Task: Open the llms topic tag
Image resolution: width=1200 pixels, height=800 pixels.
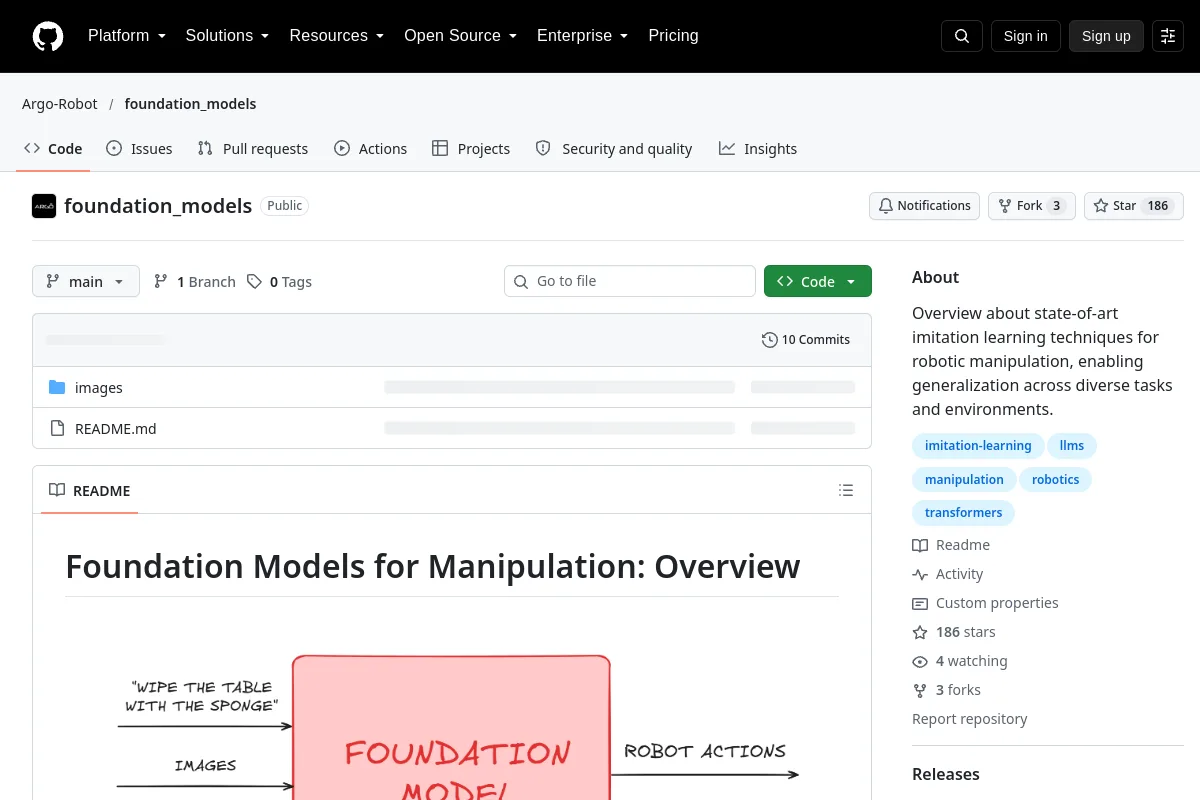Action: click(x=1072, y=446)
